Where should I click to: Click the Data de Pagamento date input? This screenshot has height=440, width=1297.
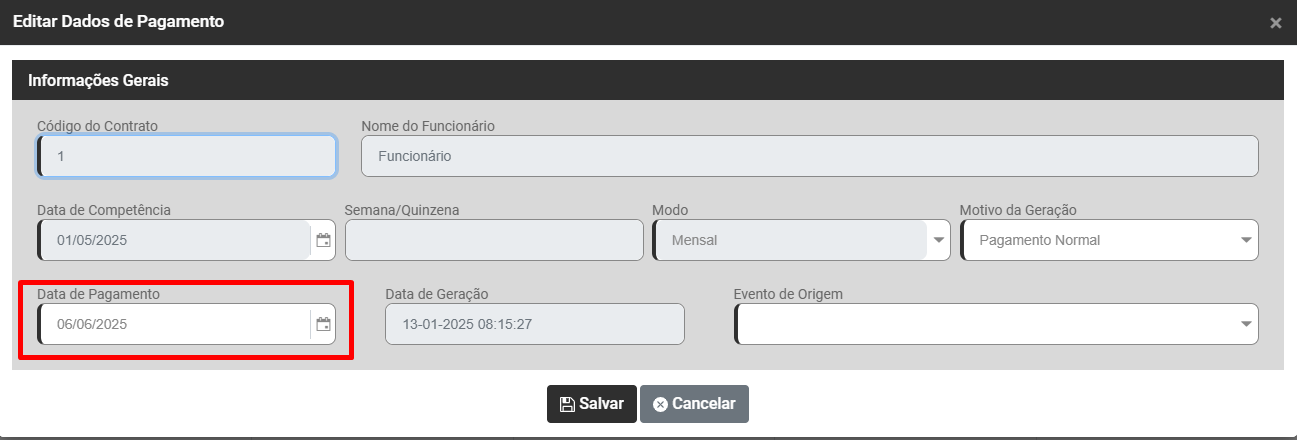pyautogui.click(x=175, y=324)
